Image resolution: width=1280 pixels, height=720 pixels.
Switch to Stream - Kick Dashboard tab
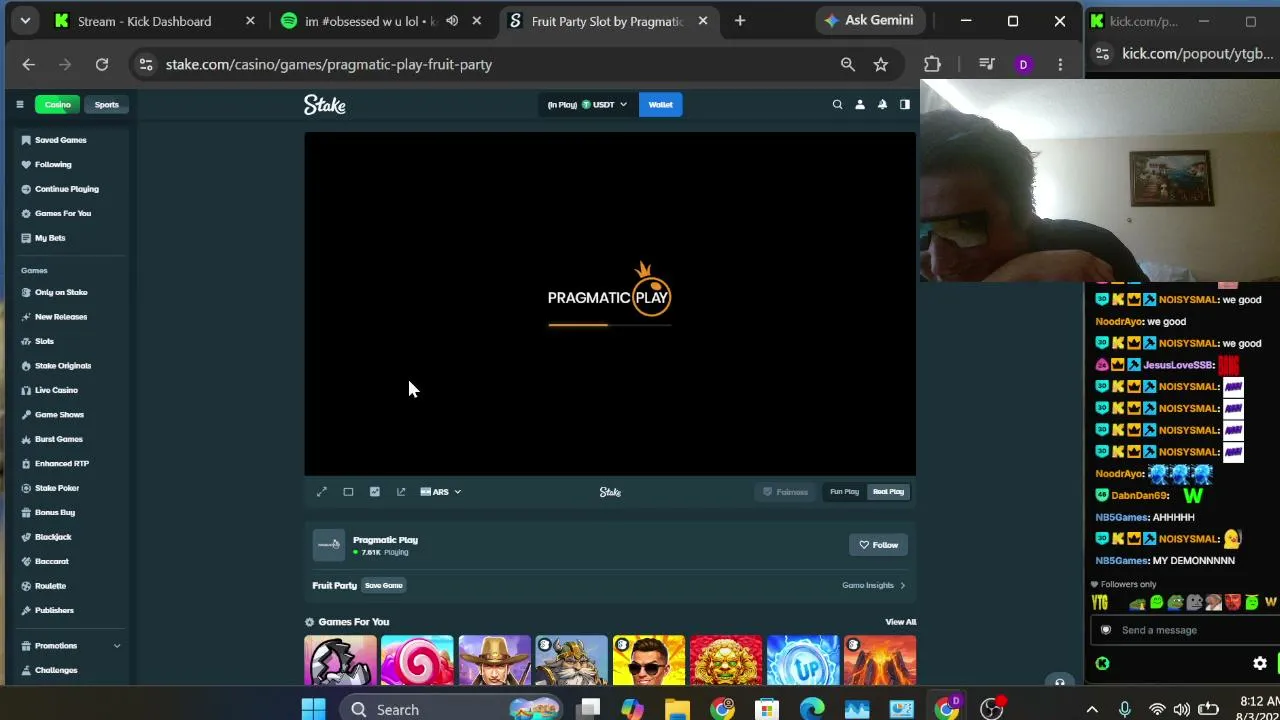click(144, 21)
